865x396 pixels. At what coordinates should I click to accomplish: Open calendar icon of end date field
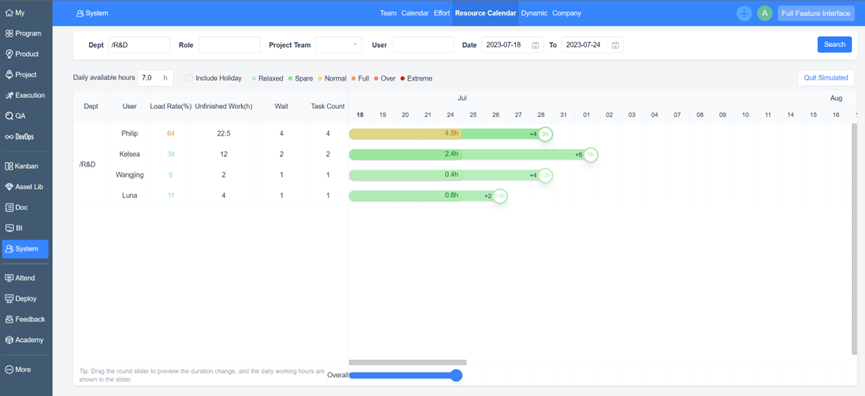click(615, 45)
